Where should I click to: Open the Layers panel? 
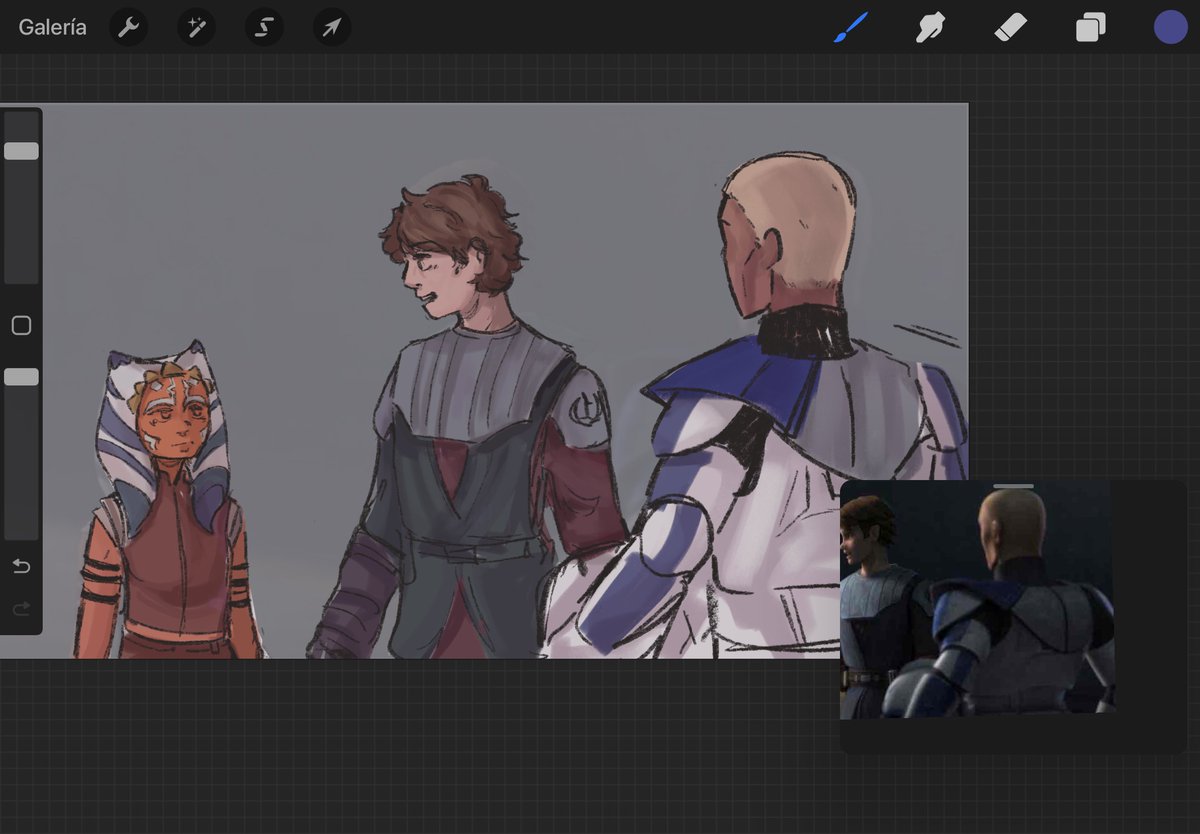coord(1090,27)
